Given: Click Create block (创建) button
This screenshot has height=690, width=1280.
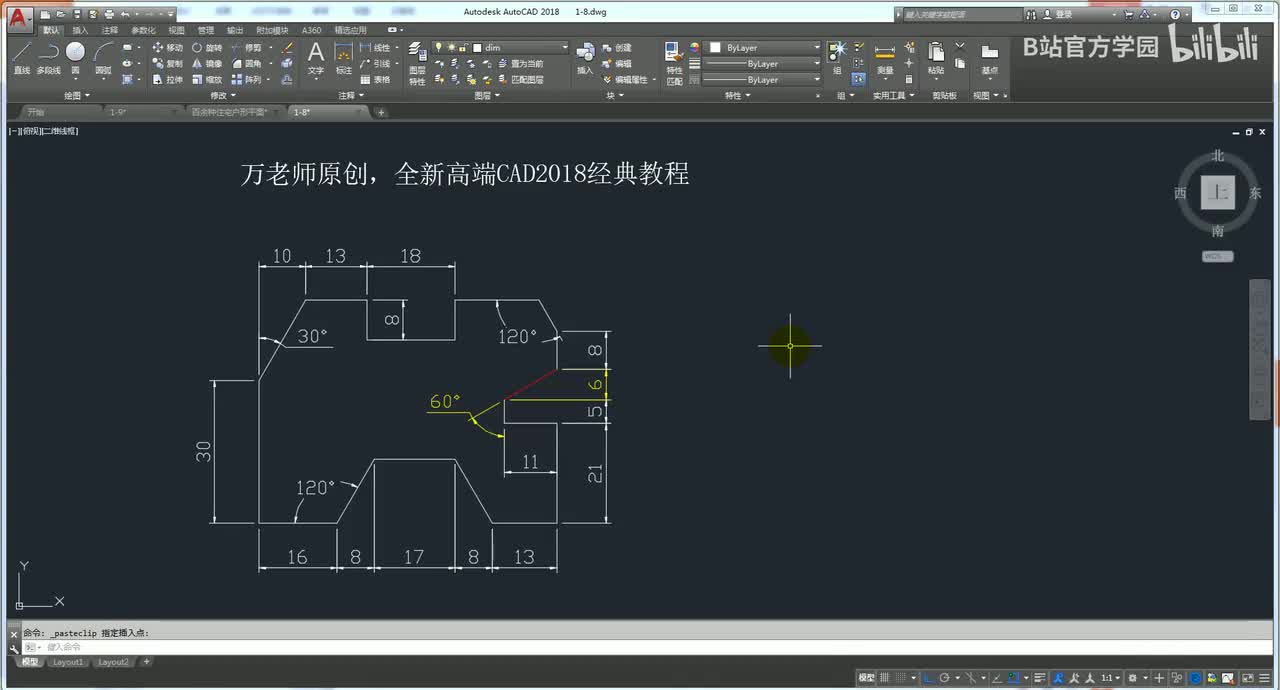Looking at the screenshot, I should pyautogui.click(x=617, y=48).
